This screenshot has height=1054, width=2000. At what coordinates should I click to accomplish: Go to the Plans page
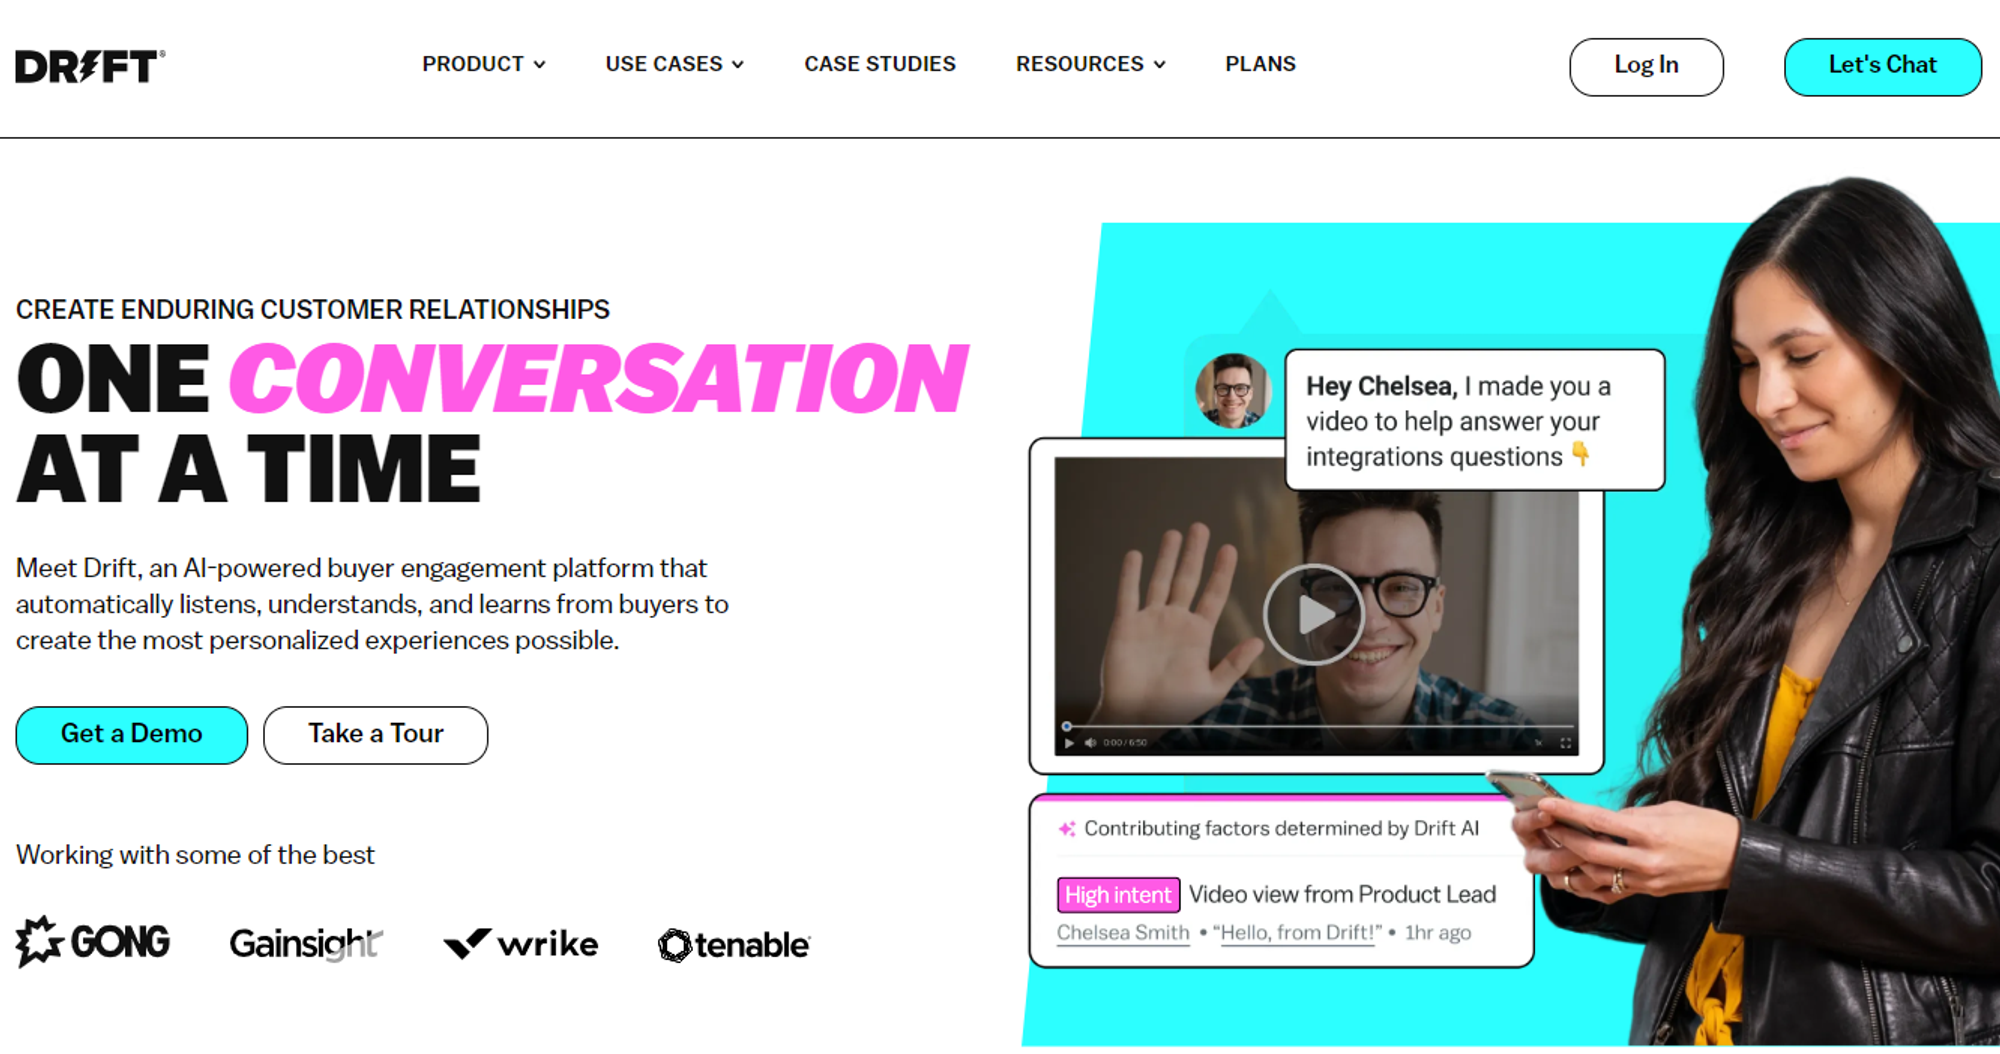tap(1260, 64)
